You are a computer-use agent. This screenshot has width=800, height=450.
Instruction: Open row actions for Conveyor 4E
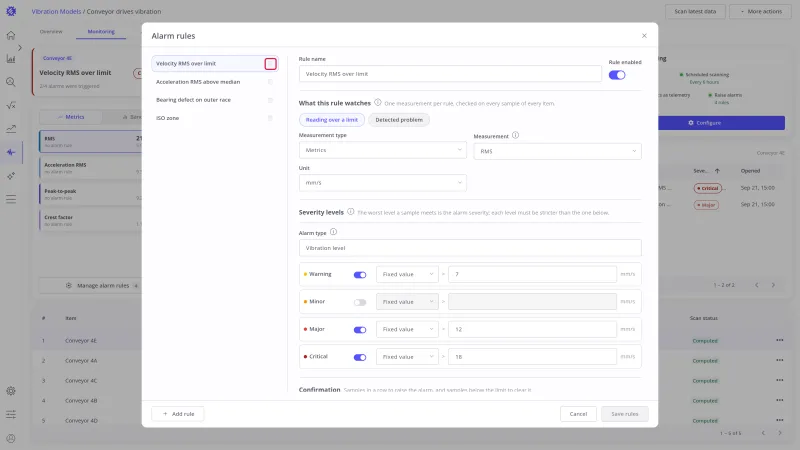pos(780,340)
